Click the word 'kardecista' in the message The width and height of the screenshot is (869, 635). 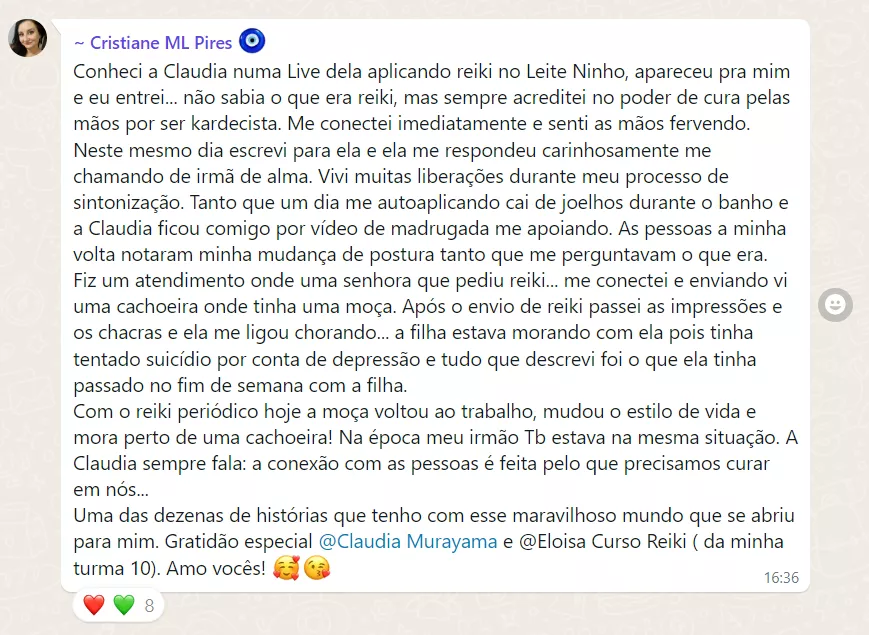pyautogui.click(x=236, y=124)
